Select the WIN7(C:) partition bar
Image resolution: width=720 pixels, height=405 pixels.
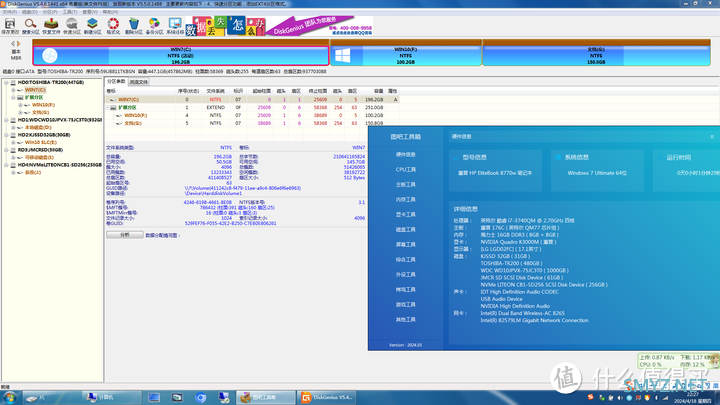[x=181, y=55]
